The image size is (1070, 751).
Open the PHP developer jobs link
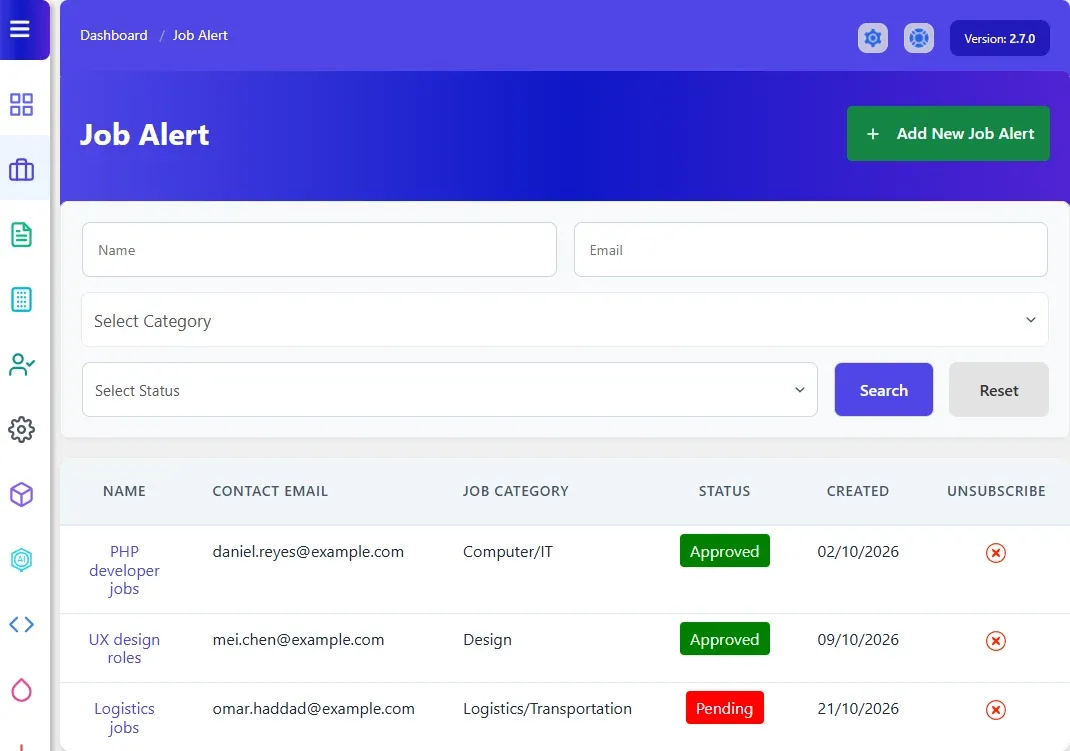click(x=124, y=570)
